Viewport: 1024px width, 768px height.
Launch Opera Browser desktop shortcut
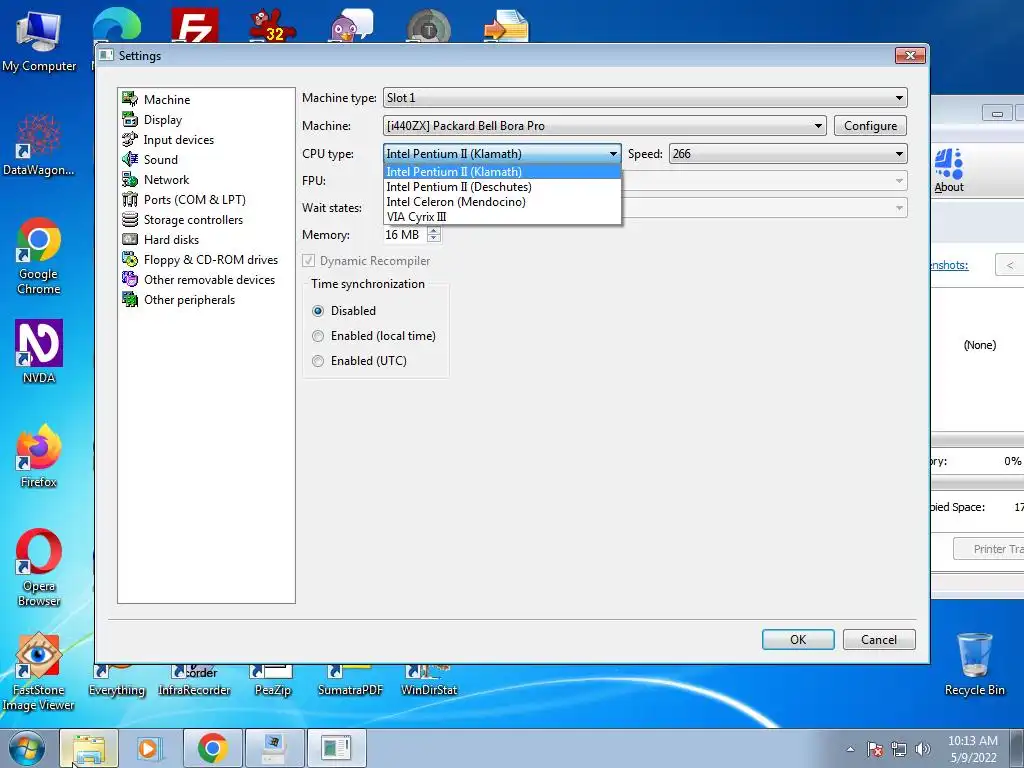click(39, 567)
